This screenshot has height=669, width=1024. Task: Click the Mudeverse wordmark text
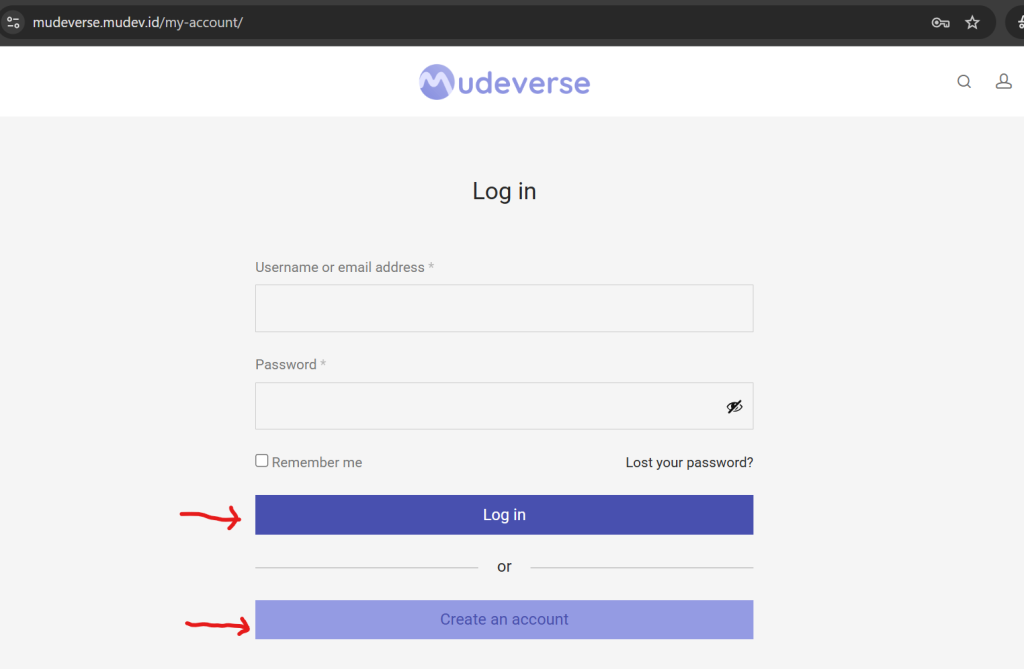coord(524,82)
